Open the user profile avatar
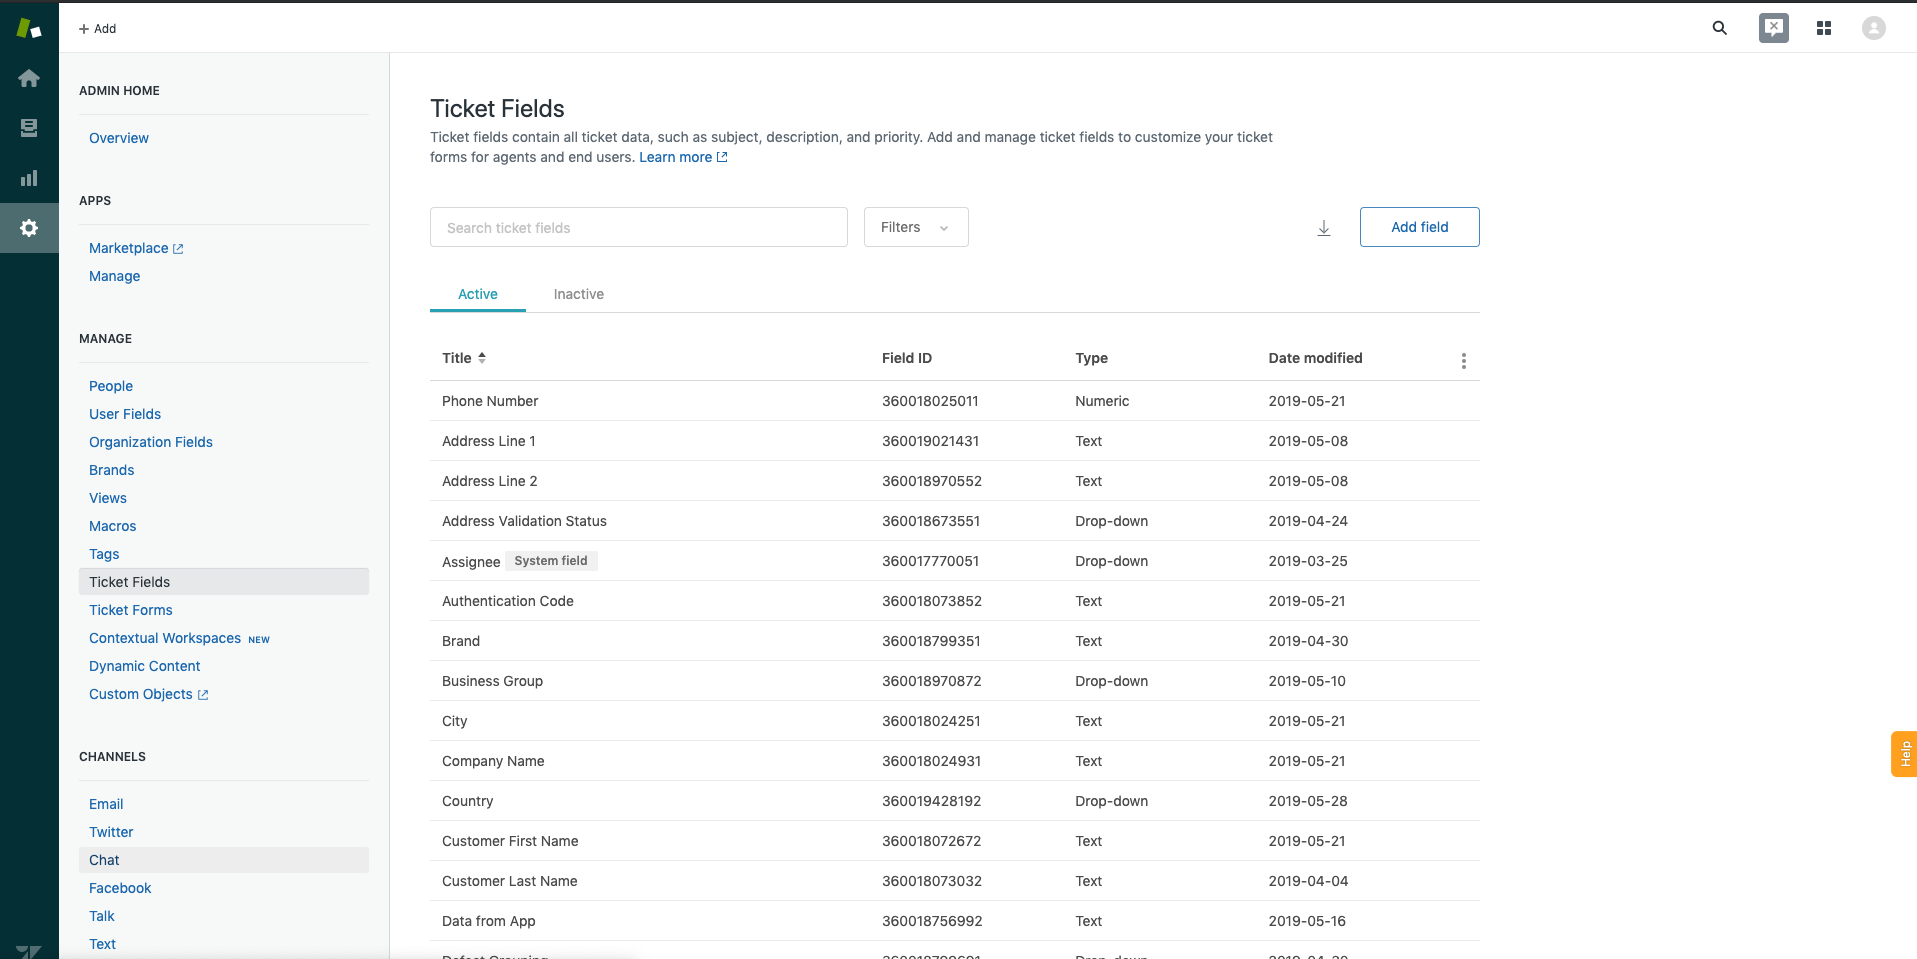The width and height of the screenshot is (1917, 959). coord(1873,28)
